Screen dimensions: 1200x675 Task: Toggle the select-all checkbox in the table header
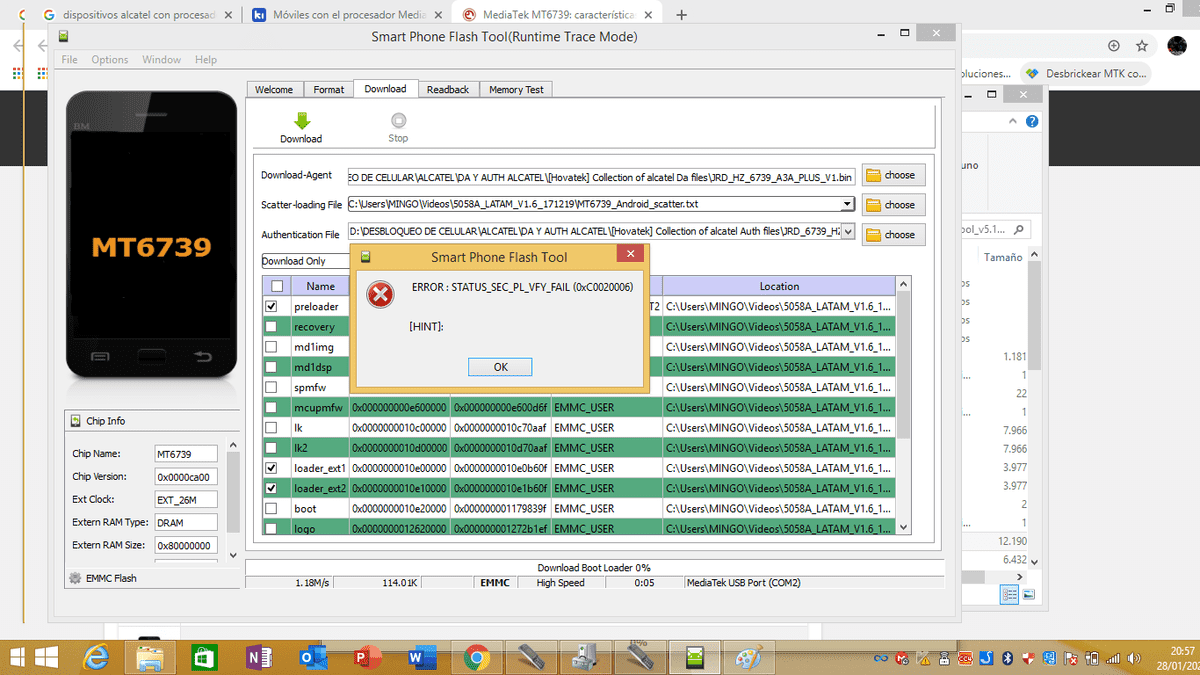click(277, 286)
